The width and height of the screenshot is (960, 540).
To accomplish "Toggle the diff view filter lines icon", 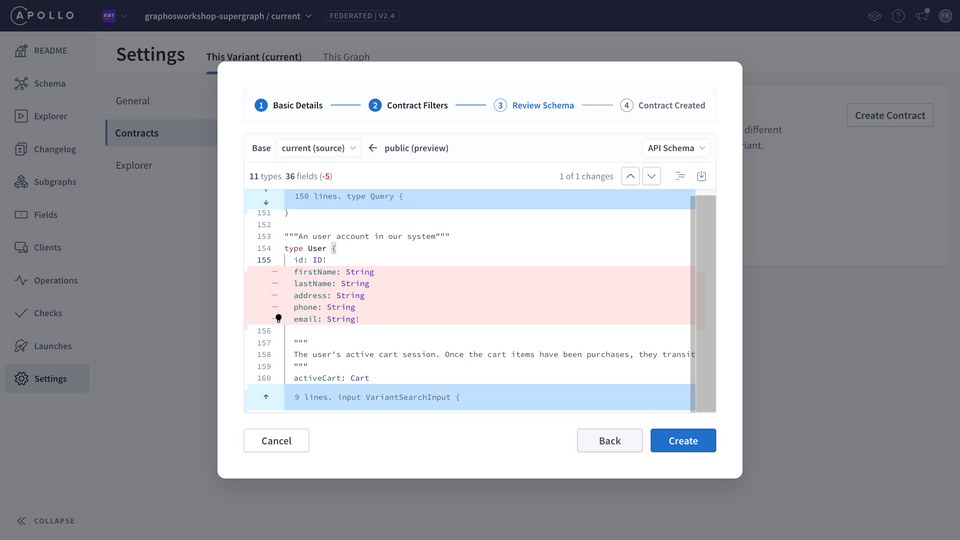I will click(x=680, y=176).
